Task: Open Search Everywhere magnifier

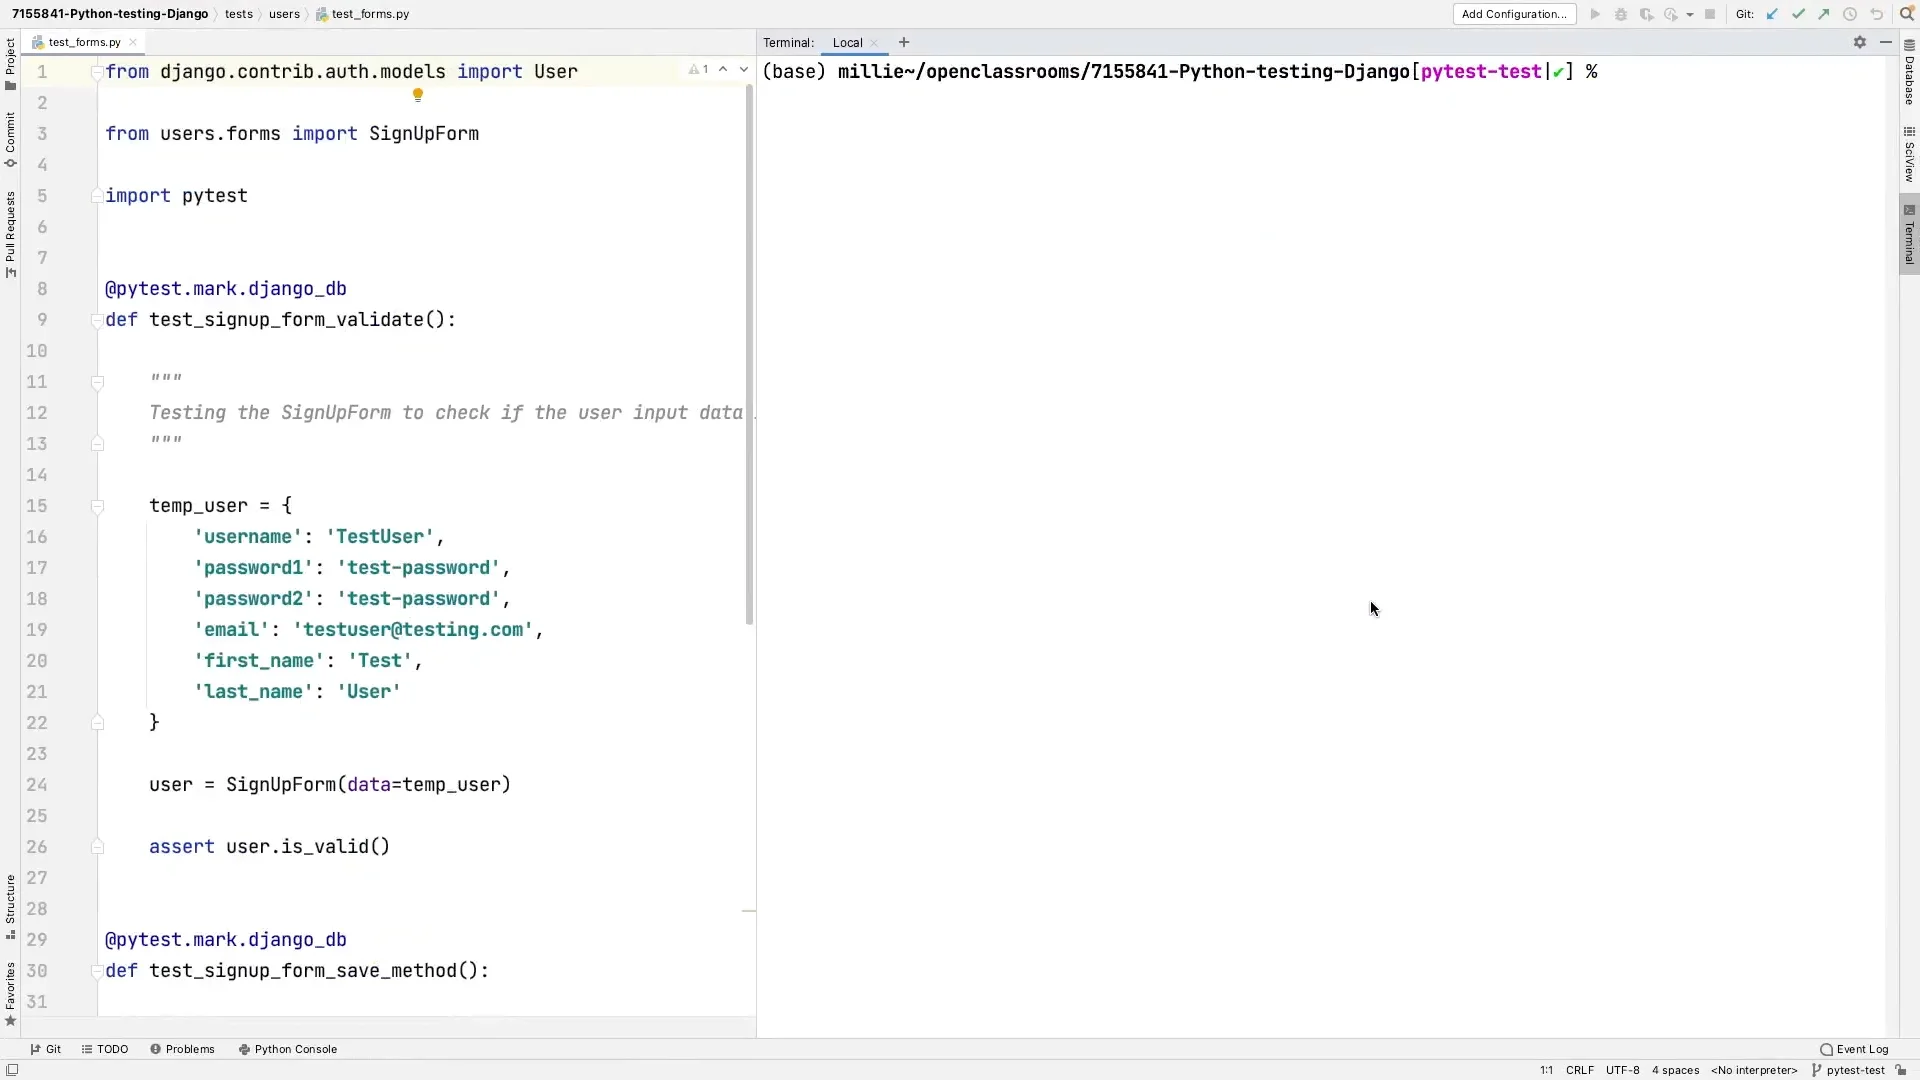Action: click(x=1906, y=14)
